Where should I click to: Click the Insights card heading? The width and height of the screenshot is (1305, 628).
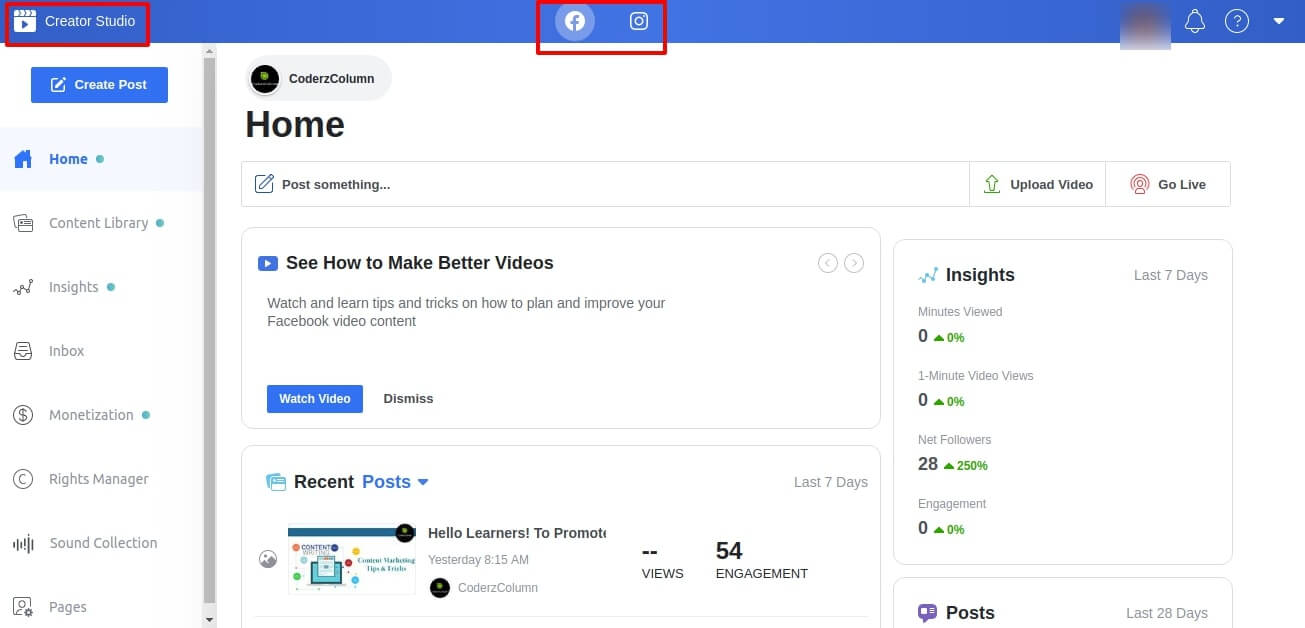tap(980, 275)
